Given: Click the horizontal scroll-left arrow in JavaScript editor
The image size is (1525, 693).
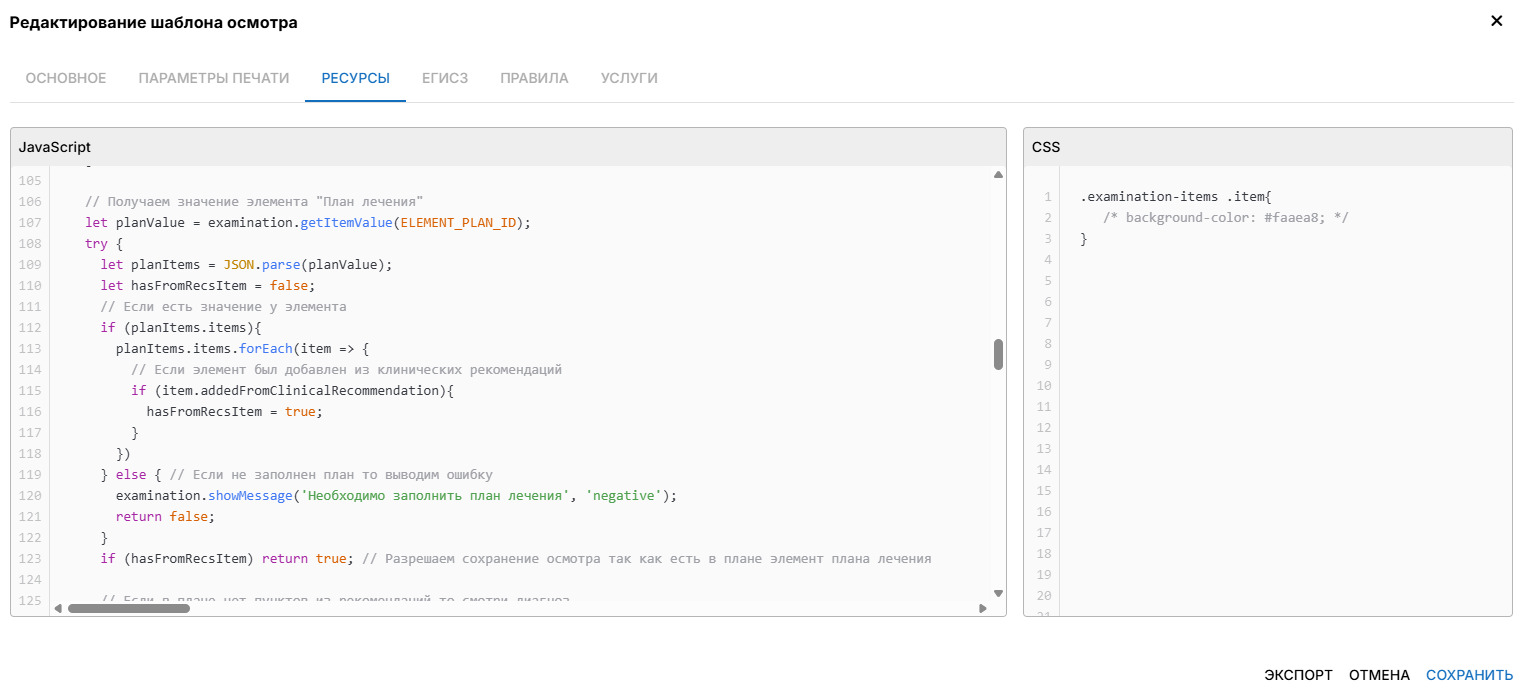Looking at the screenshot, I should click(x=58, y=608).
